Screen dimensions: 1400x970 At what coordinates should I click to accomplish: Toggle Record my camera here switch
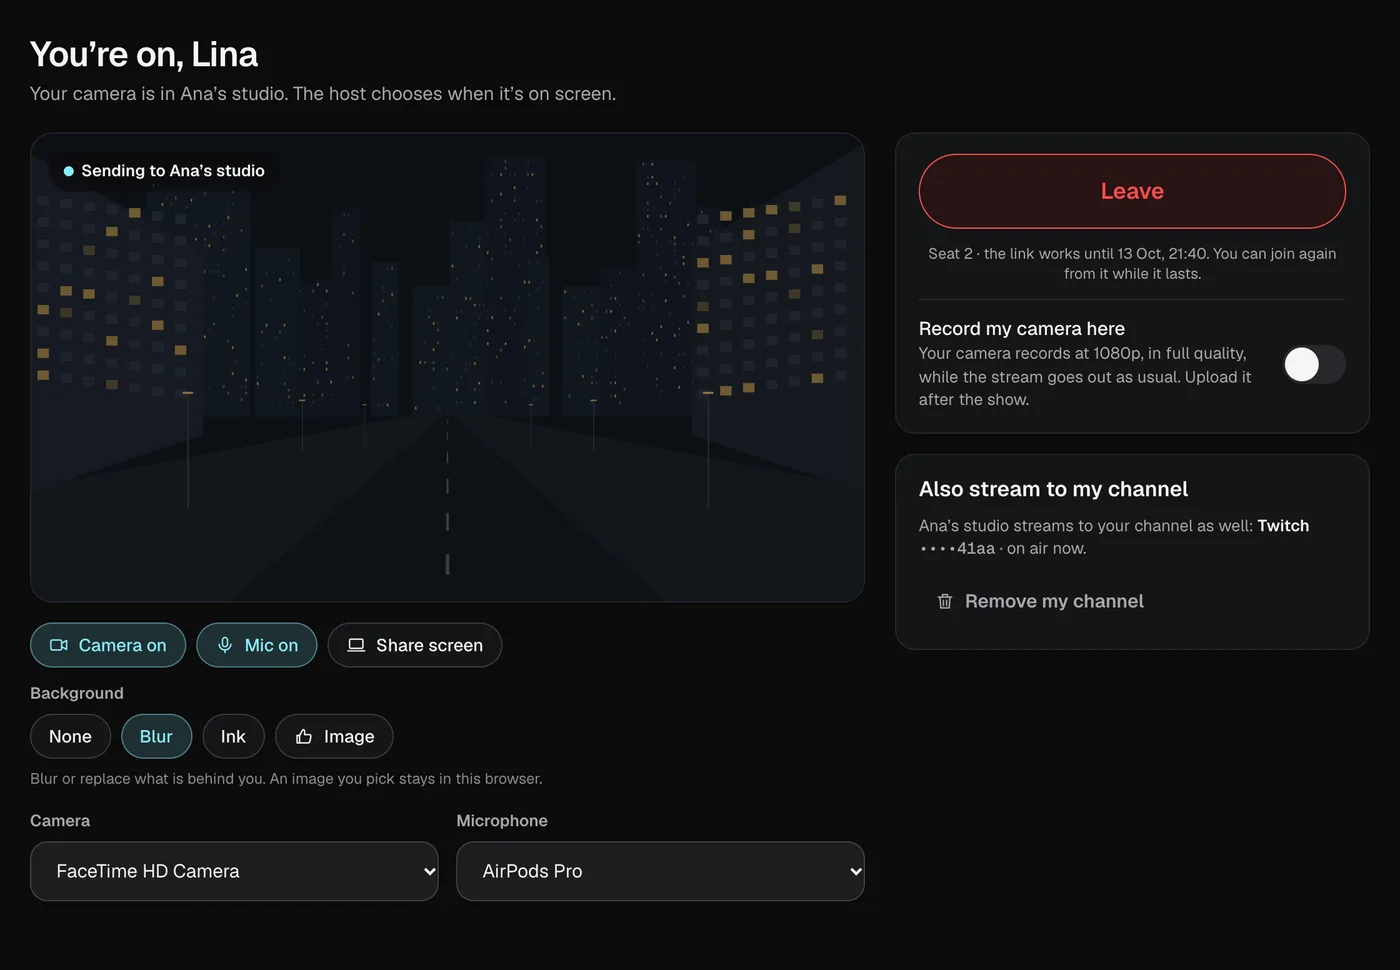tap(1314, 364)
